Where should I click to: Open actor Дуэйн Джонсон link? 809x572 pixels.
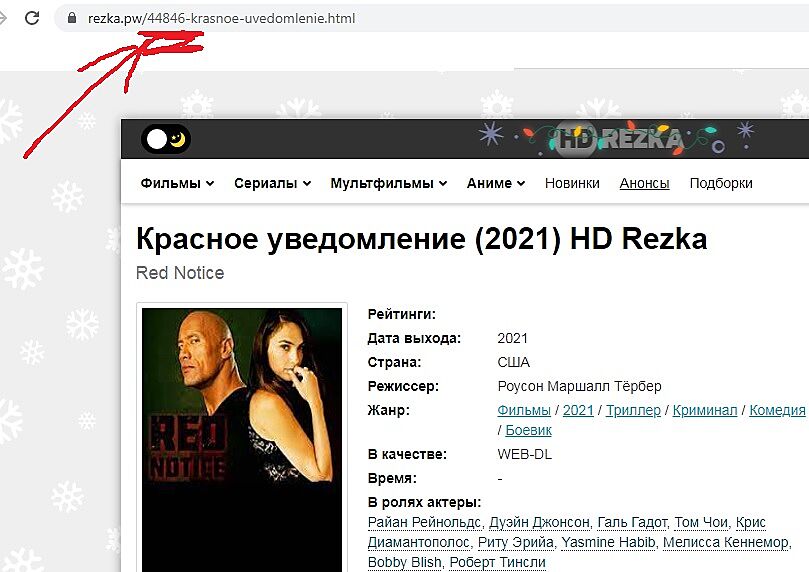tap(539, 522)
